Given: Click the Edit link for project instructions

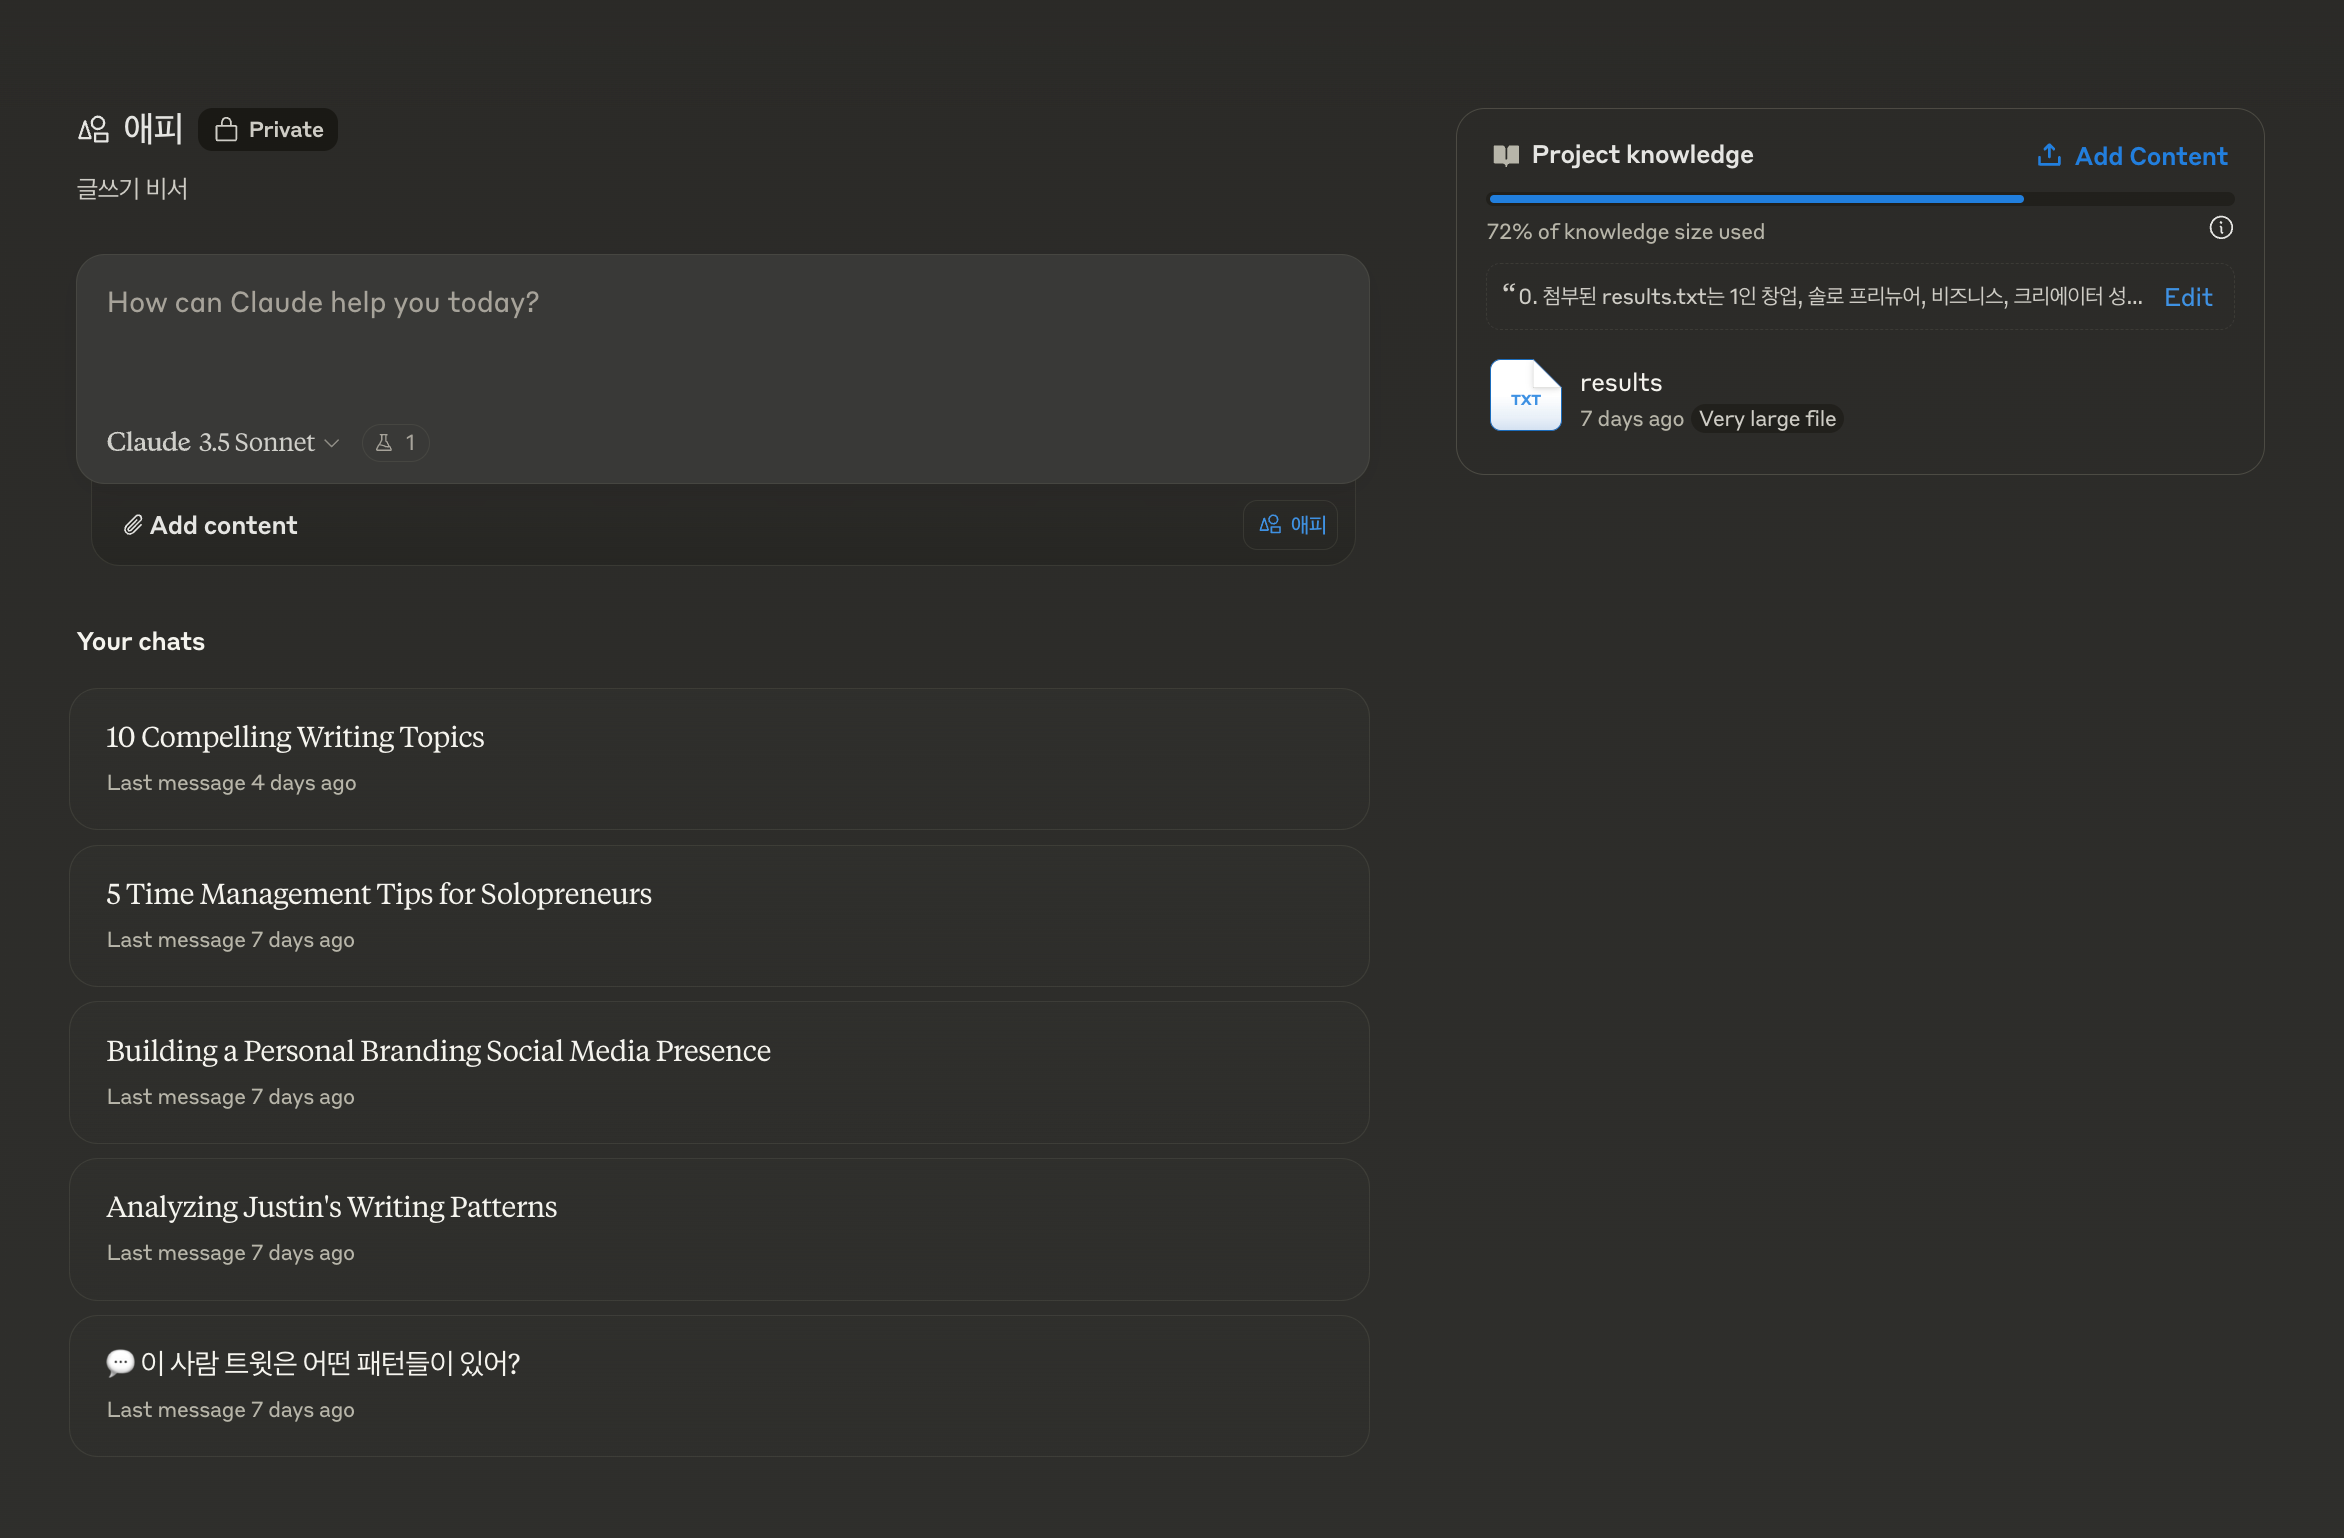Looking at the screenshot, I should (x=2187, y=298).
